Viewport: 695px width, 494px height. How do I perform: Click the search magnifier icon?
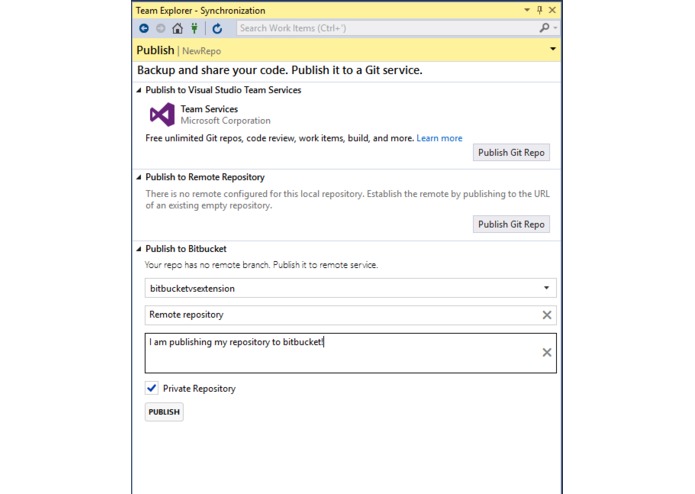coord(544,28)
